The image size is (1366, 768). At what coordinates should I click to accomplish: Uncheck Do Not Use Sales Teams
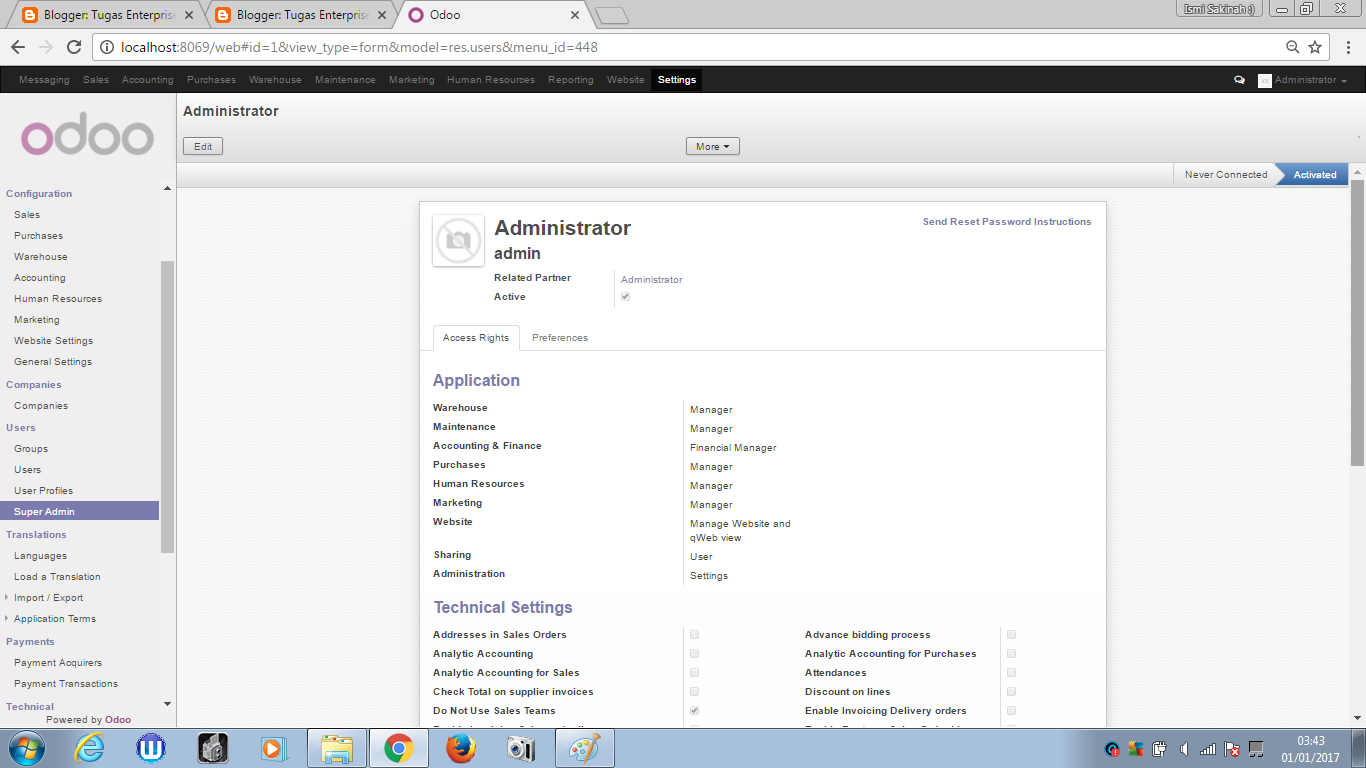tap(694, 710)
